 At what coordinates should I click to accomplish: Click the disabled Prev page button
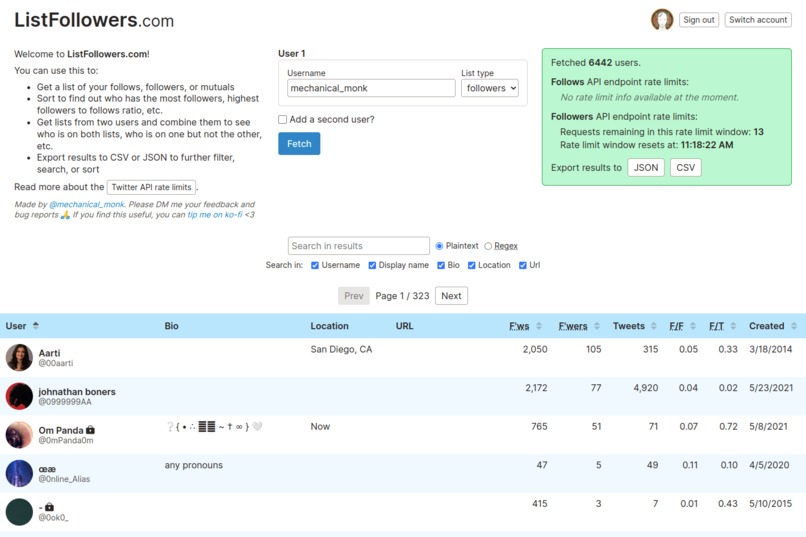pyautogui.click(x=354, y=295)
